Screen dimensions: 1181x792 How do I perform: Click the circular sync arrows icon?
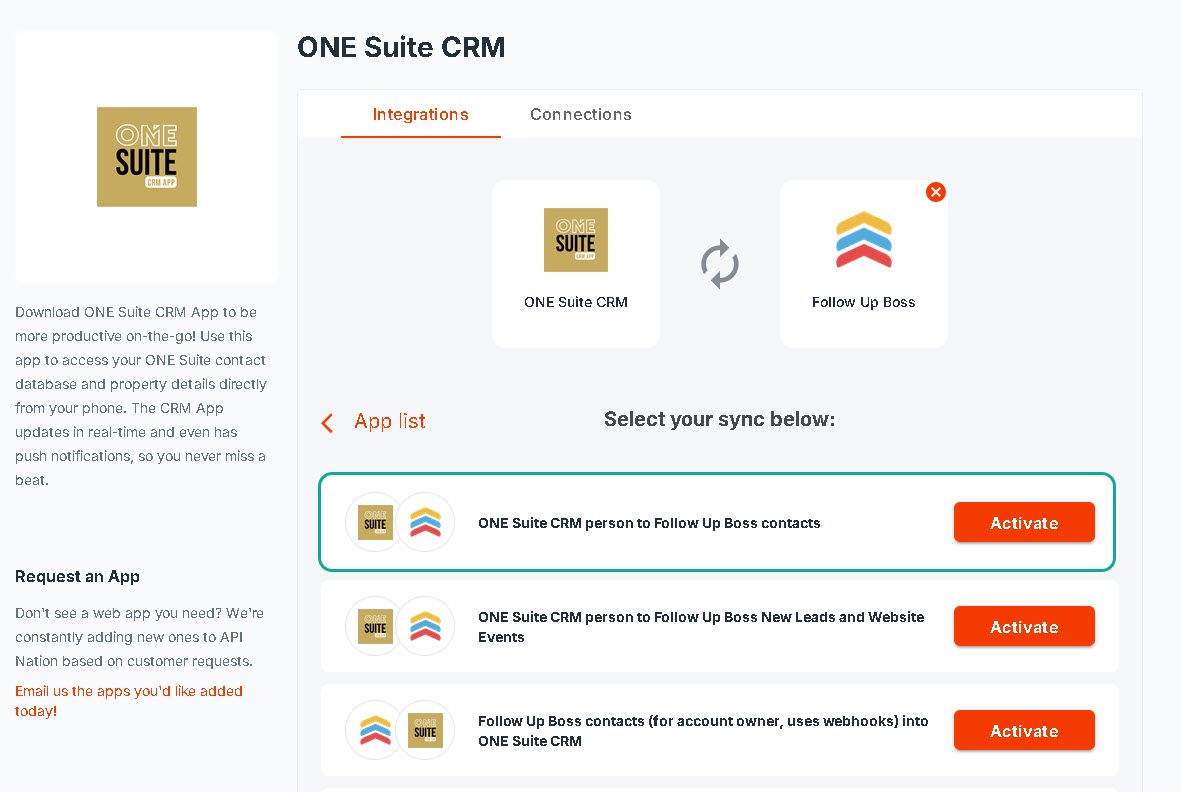click(720, 263)
